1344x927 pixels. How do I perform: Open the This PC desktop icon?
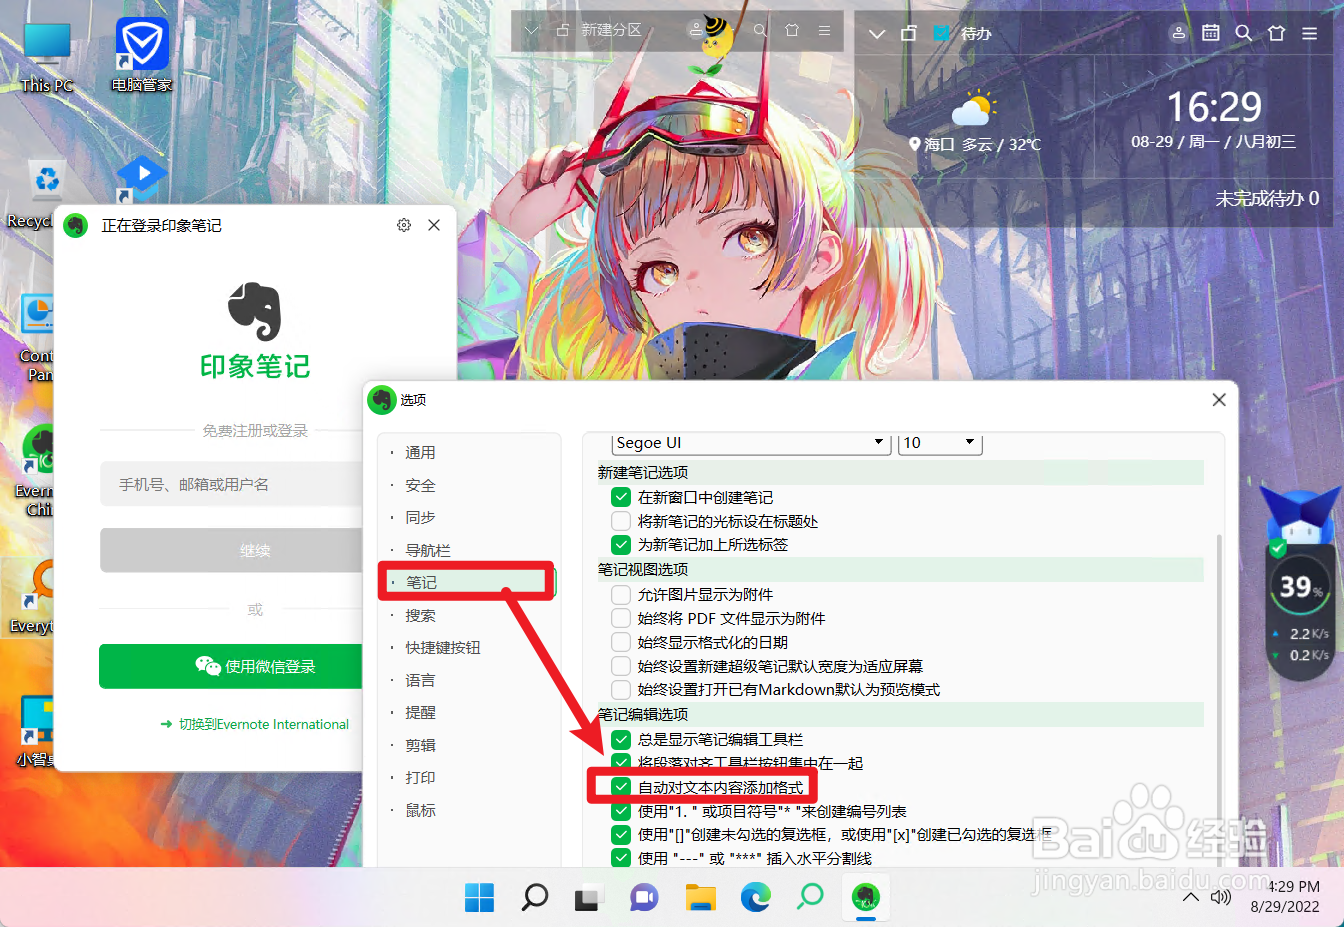point(47,56)
